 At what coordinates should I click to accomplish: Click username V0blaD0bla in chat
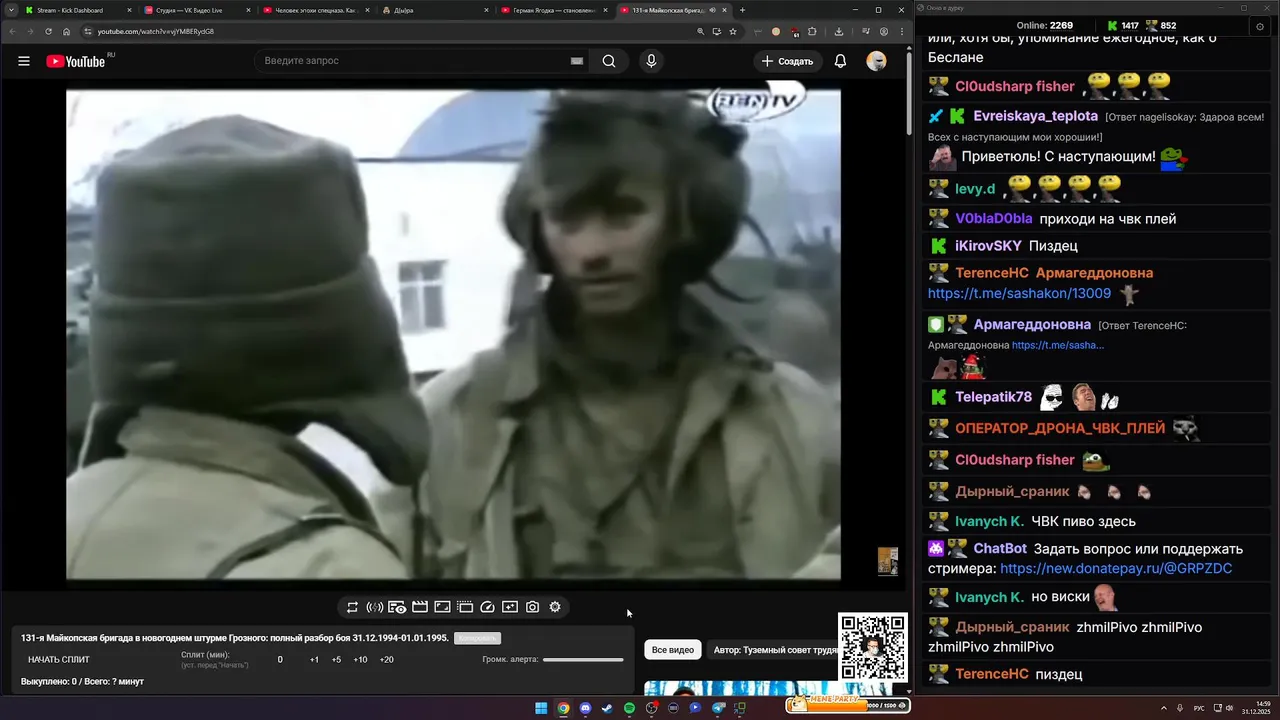point(994,219)
